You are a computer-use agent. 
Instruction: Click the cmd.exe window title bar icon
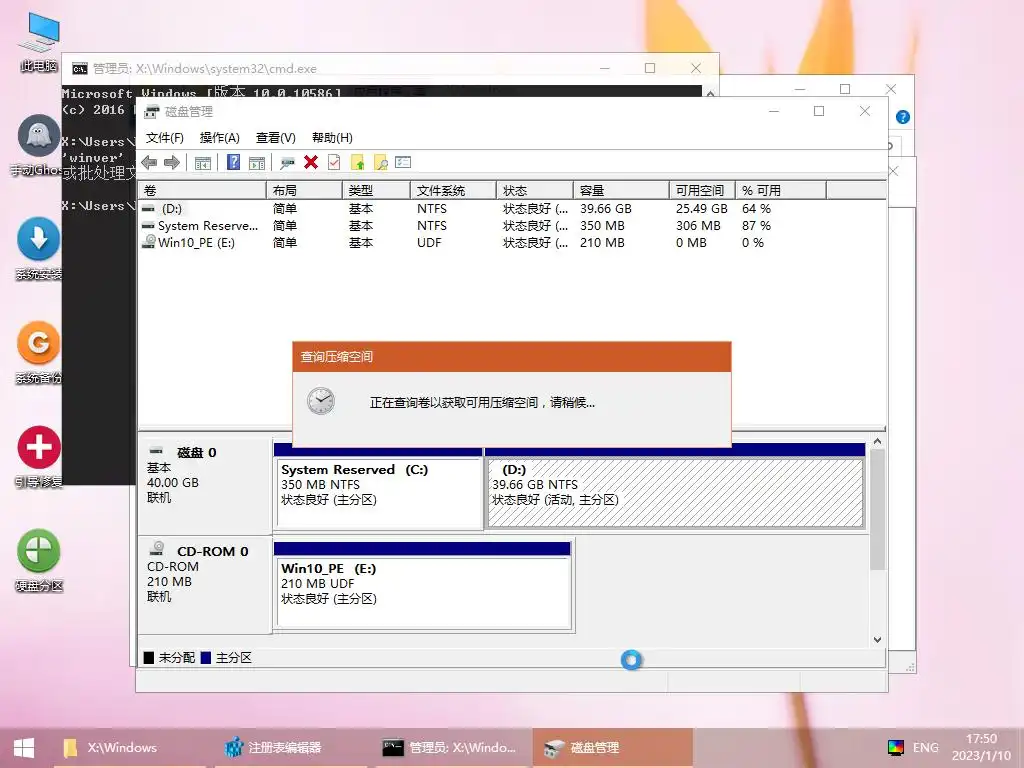80,69
